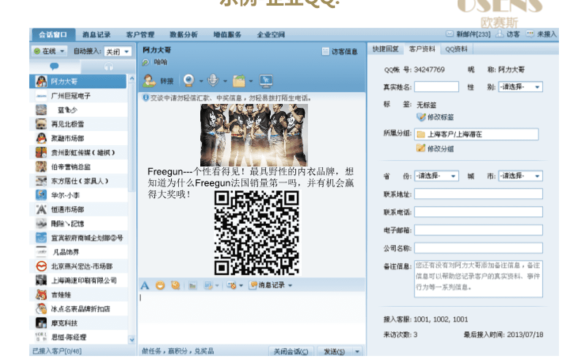Click the avatar next to 恒通市场部
The height and width of the screenshot is (360, 570).
pyautogui.click(x=41, y=209)
